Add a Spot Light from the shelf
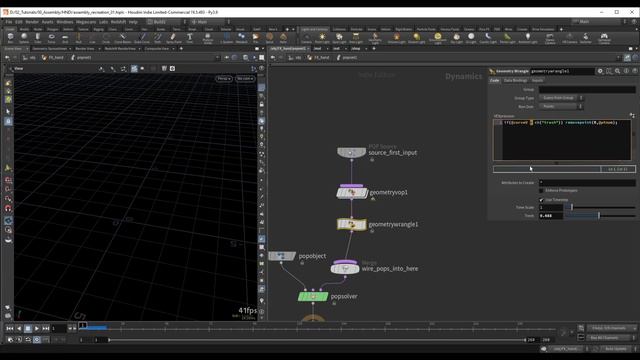The height and width of the screenshot is (360, 640). (339, 38)
